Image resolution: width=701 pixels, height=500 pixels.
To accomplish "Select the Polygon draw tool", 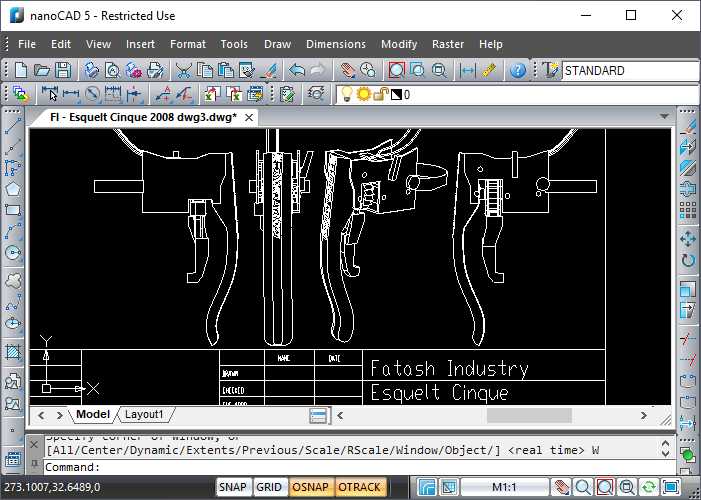I will (13, 189).
